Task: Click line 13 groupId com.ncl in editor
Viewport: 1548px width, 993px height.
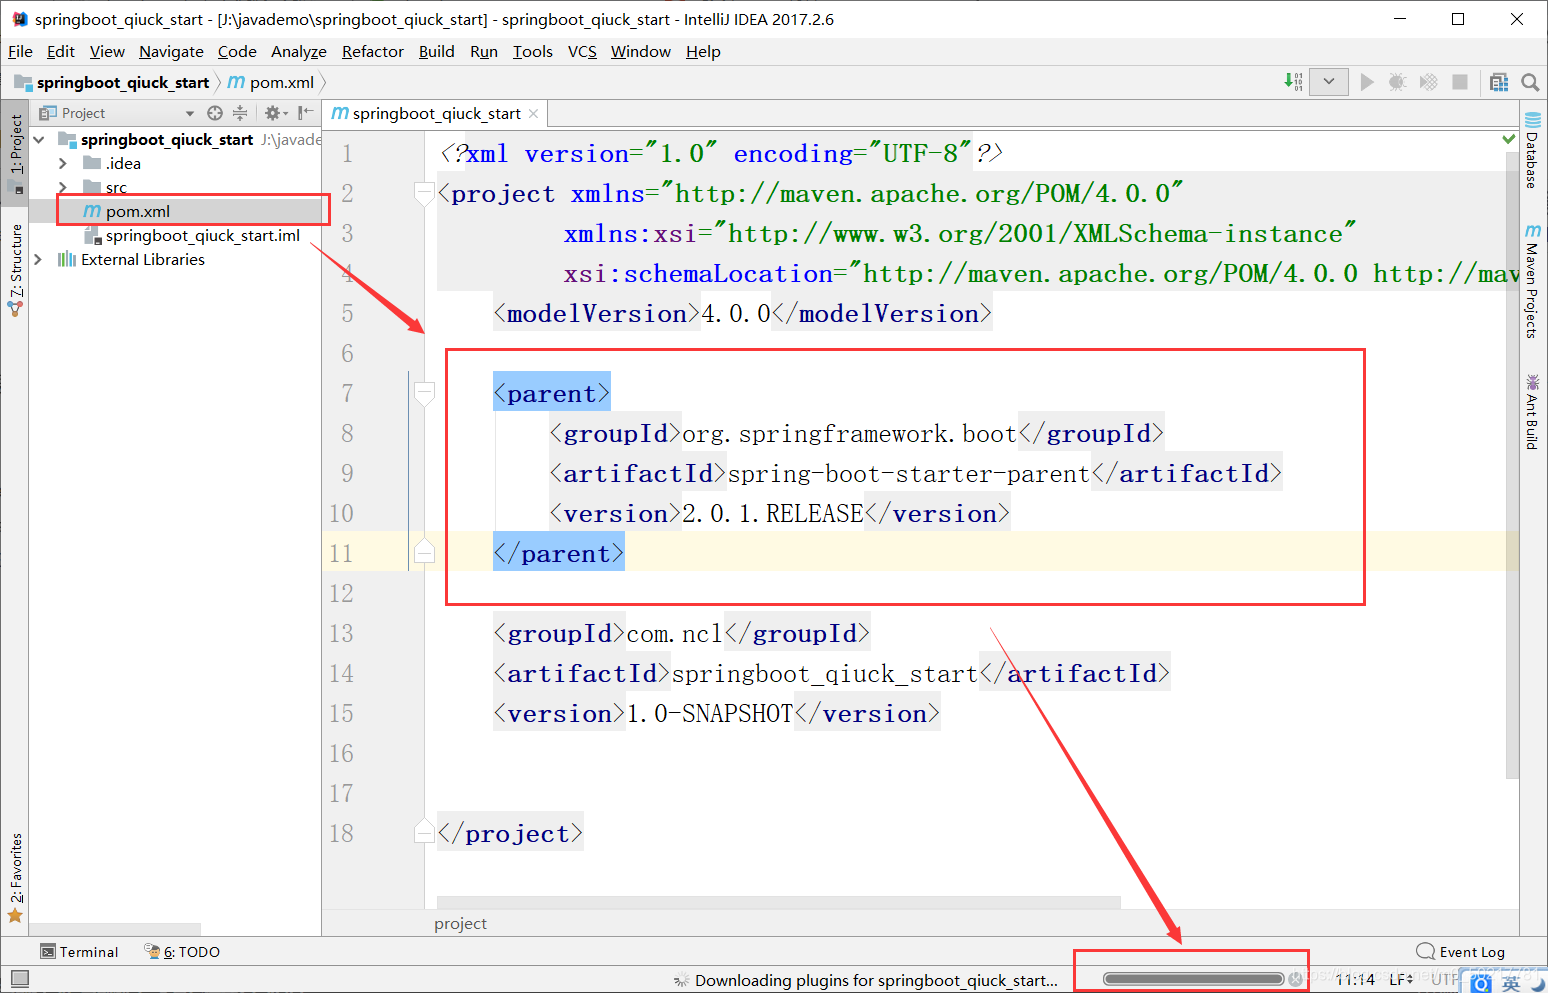Action: tap(682, 633)
